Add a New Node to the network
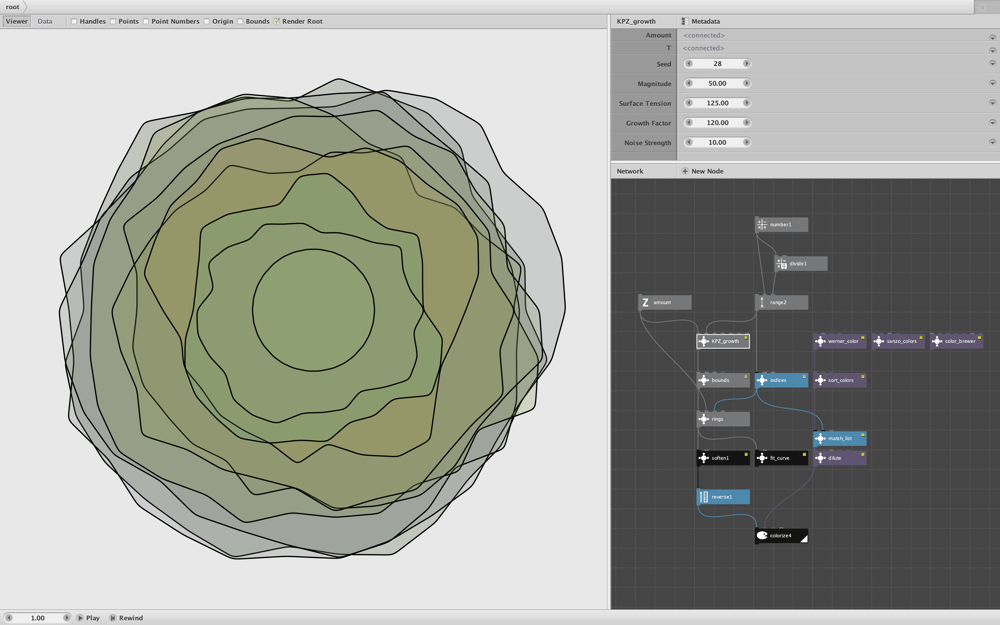 click(x=702, y=172)
